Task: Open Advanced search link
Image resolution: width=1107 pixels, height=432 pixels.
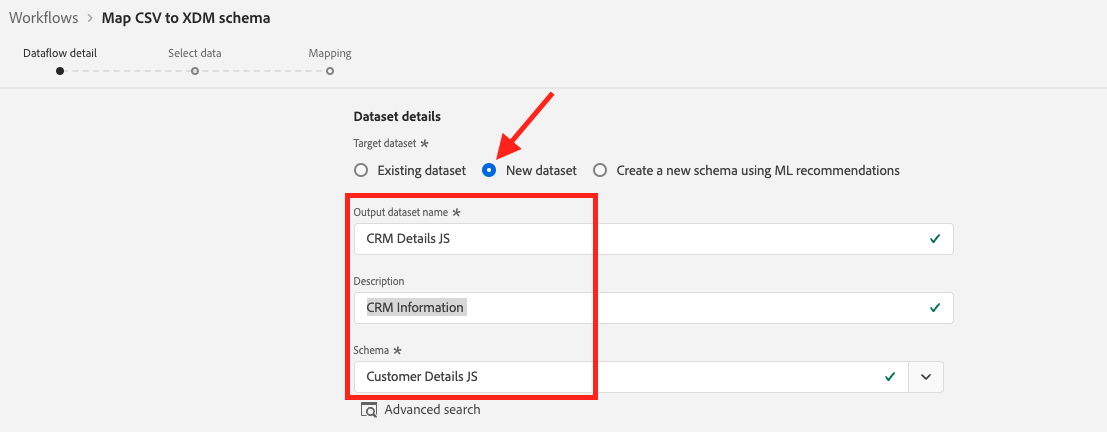Action: coord(432,409)
